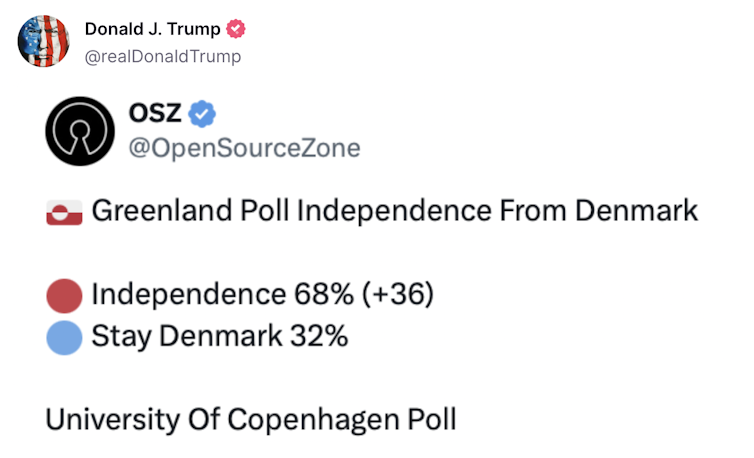Click the OSZ circular logo avatar
This screenshot has height=458, width=754.
pos(81,131)
